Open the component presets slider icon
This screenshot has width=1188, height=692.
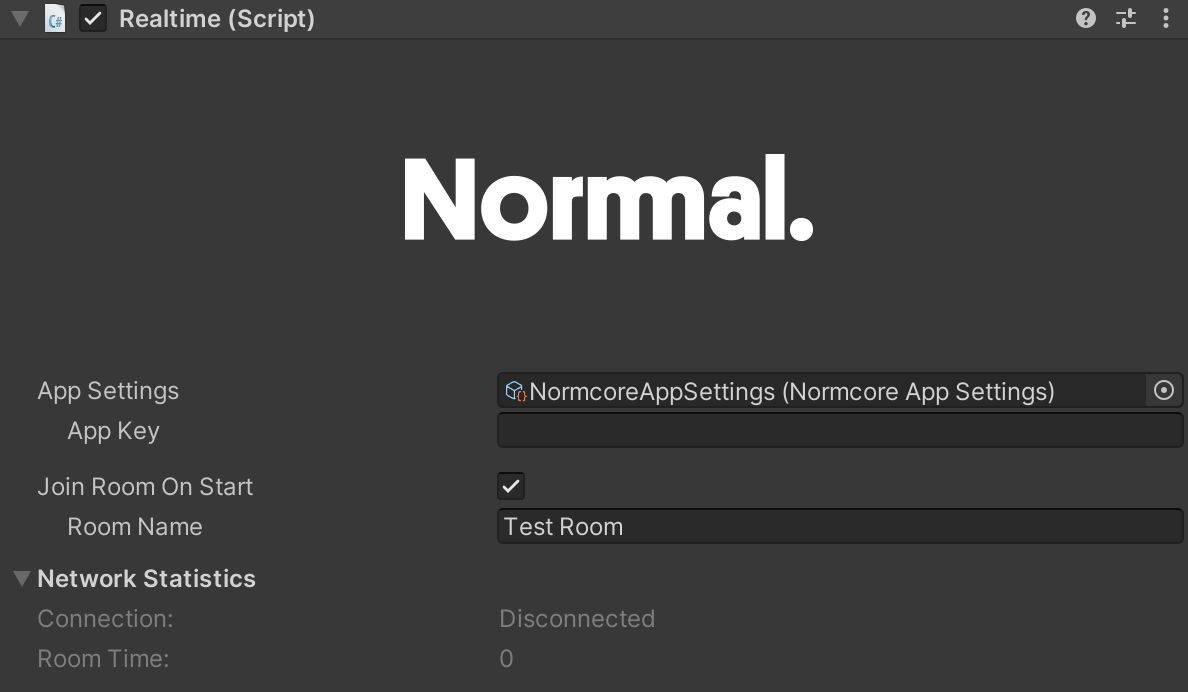click(1126, 18)
